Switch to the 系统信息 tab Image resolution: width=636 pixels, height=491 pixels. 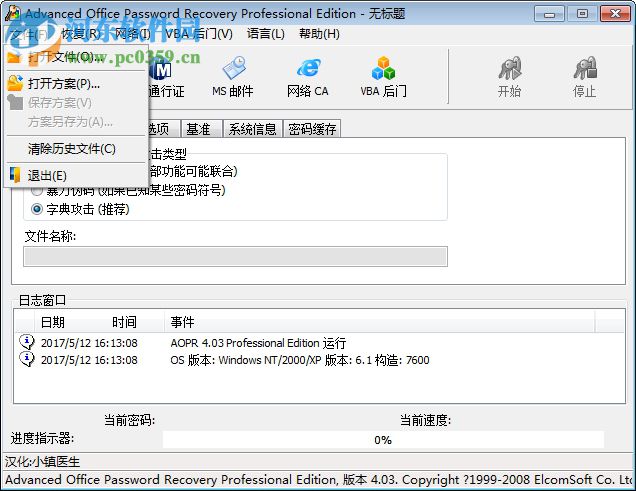(252, 129)
